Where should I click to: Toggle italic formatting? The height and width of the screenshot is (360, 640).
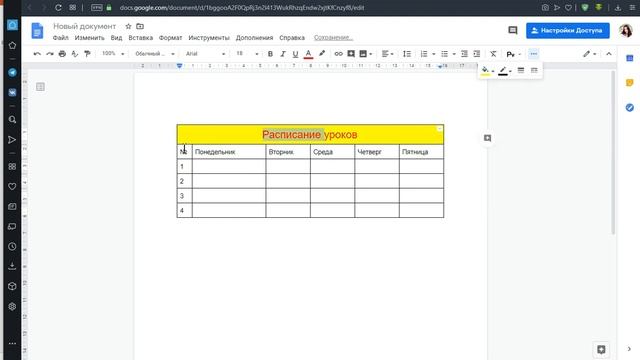(282, 54)
